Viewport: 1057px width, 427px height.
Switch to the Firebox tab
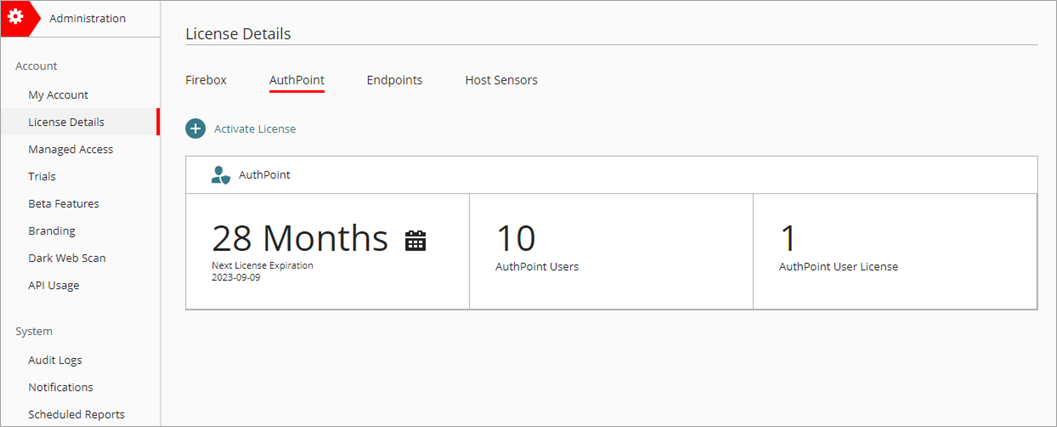[x=206, y=80]
